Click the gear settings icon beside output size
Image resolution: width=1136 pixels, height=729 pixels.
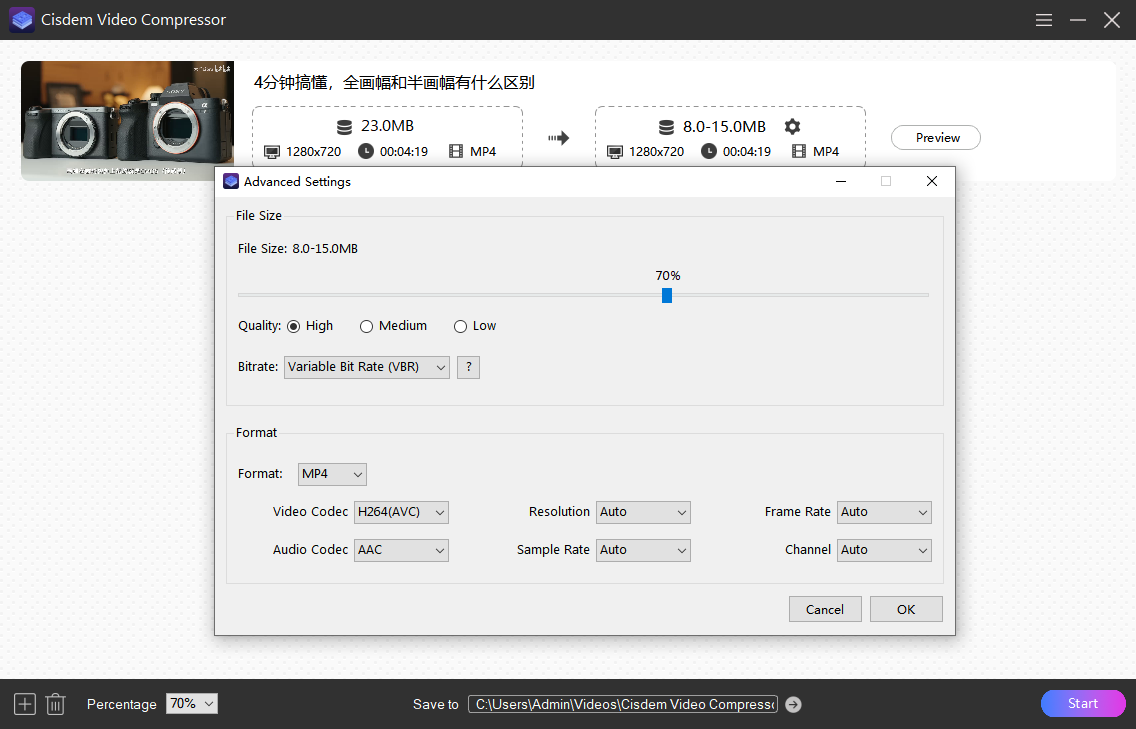pos(792,127)
